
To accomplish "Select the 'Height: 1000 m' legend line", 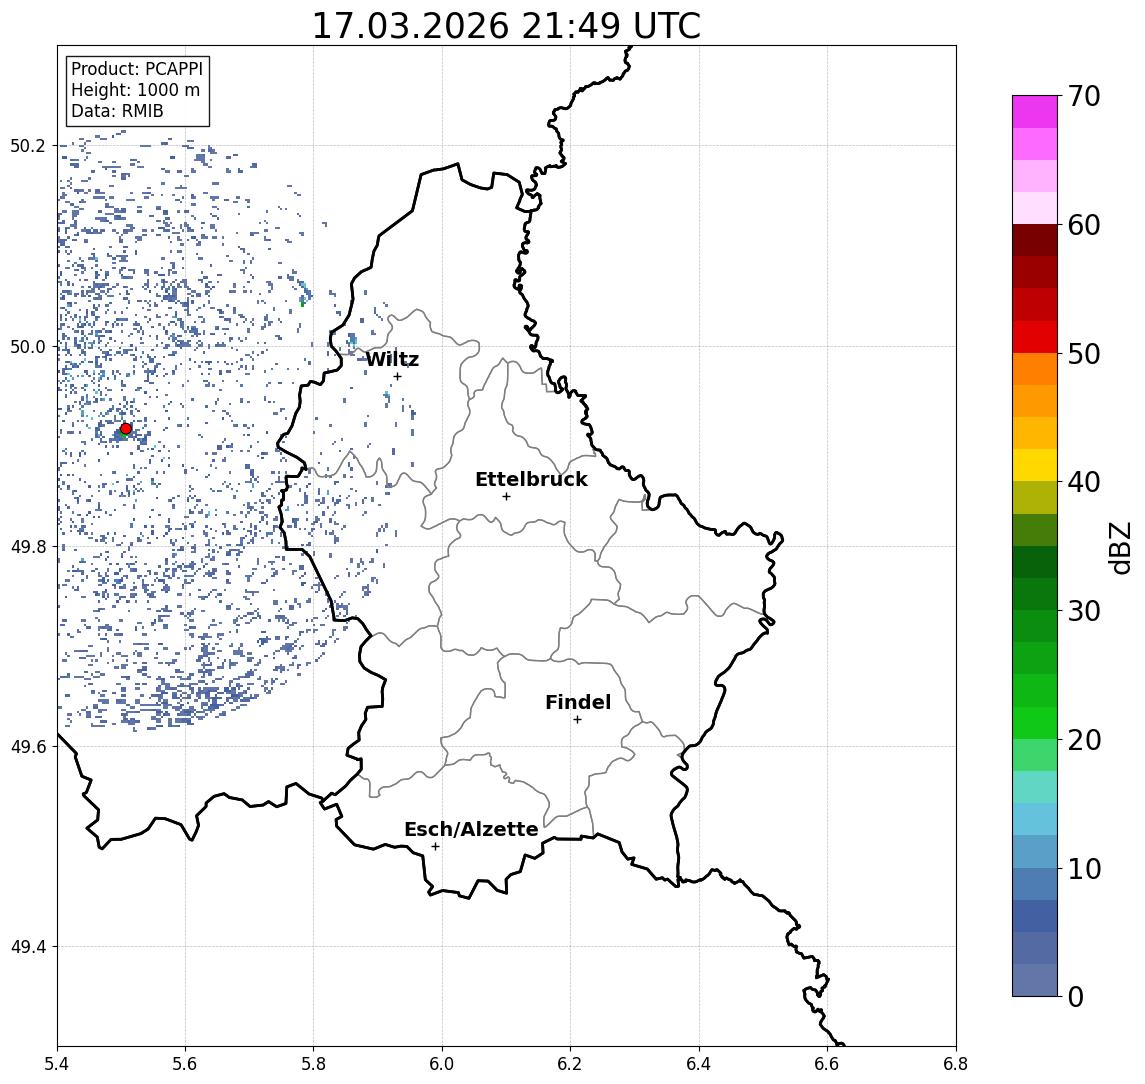I will point(135,90).
